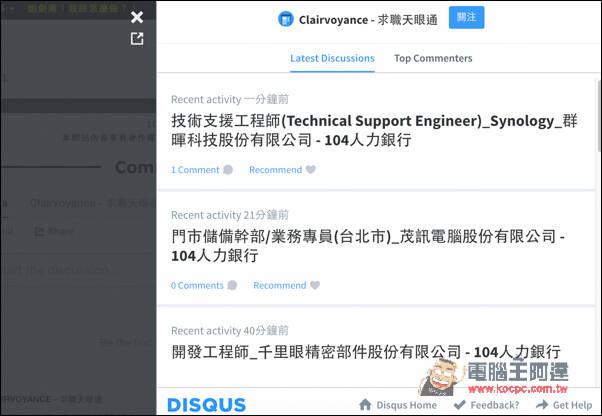The height and width of the screenshot is (416, 602).
Task: Go to Disqus Home
Action: tap(398, 405)
